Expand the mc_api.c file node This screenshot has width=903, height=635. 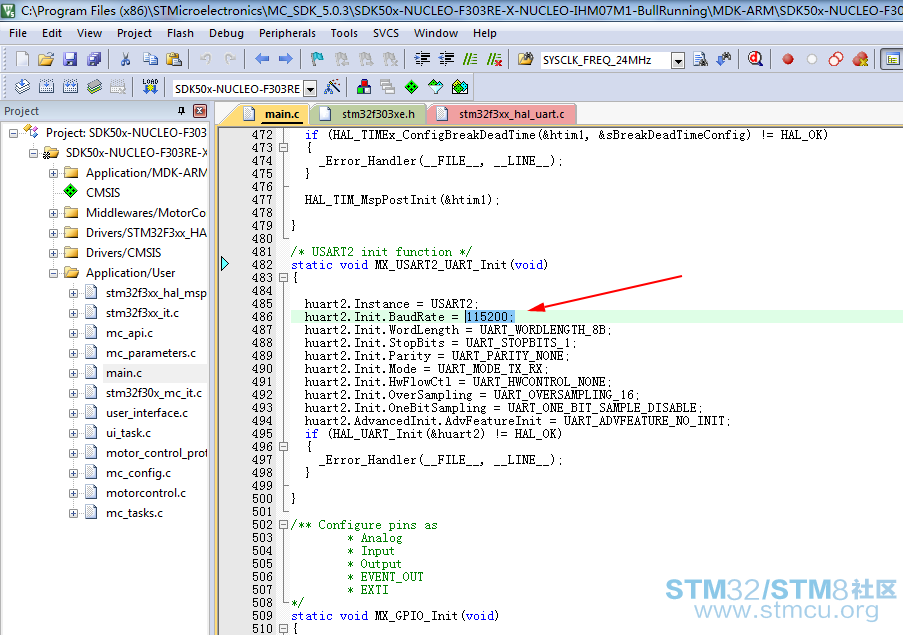coord(73,333)
